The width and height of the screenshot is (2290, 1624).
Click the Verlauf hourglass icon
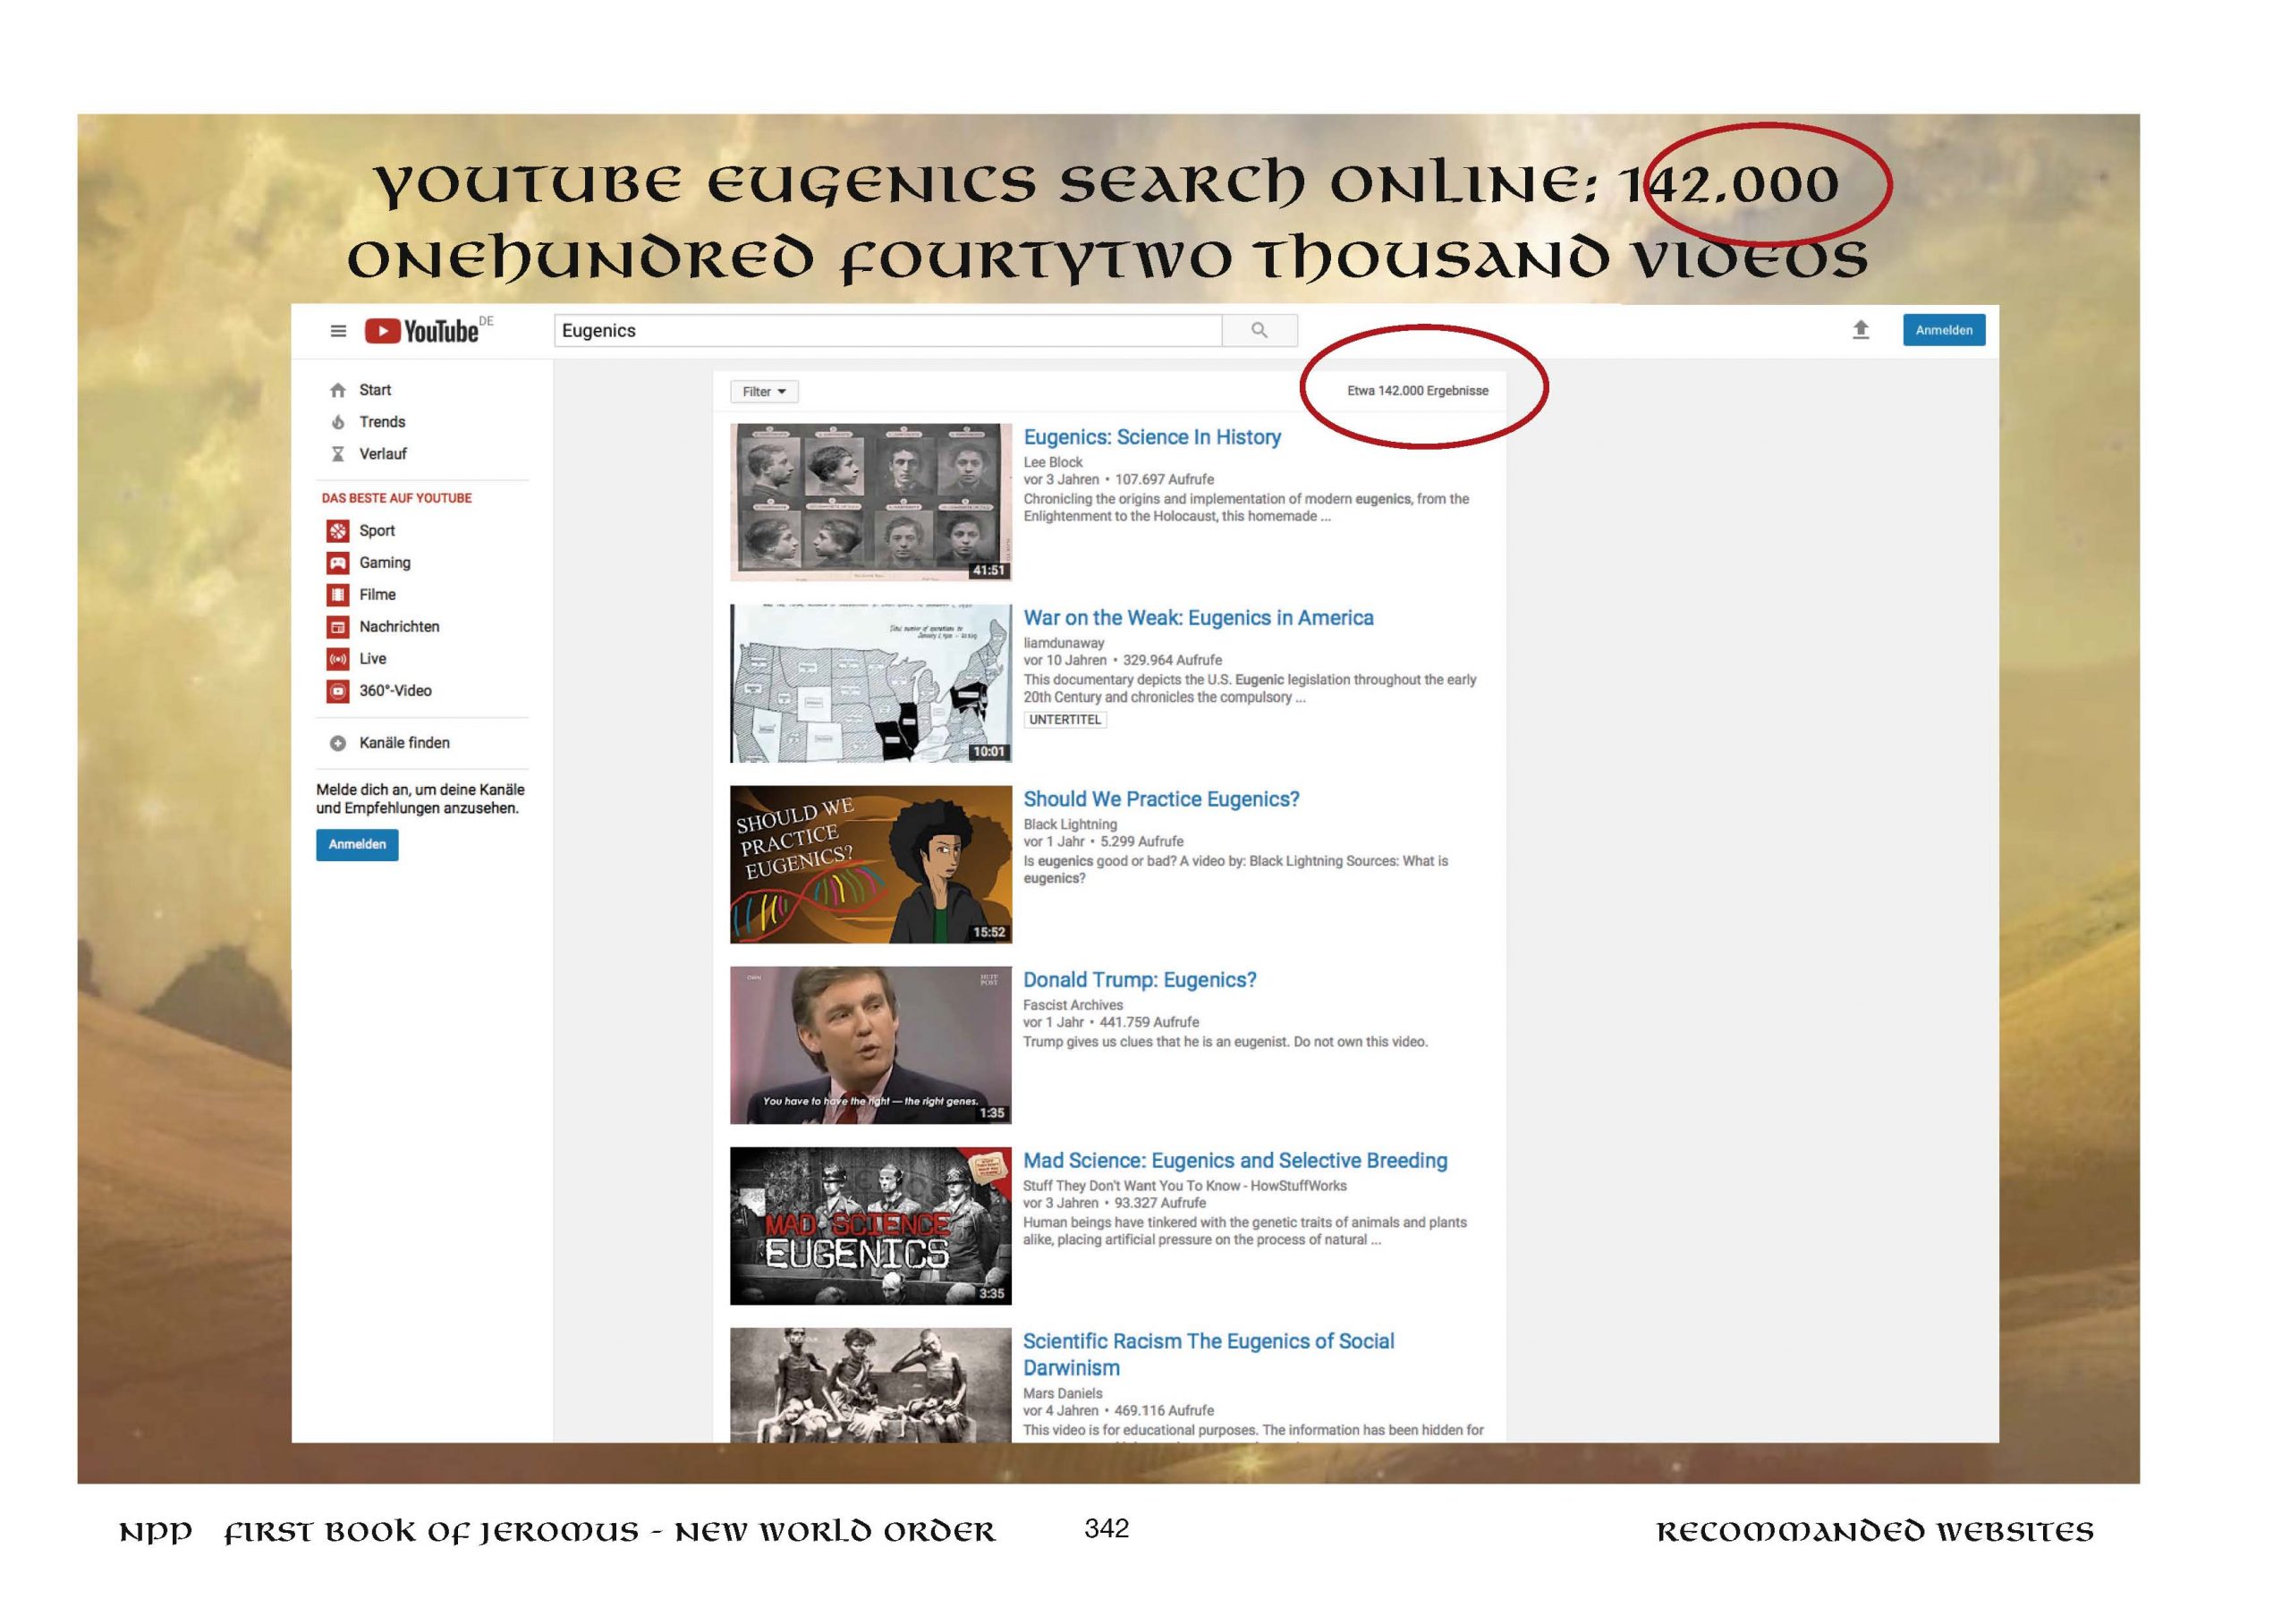[x=338, y=454]
